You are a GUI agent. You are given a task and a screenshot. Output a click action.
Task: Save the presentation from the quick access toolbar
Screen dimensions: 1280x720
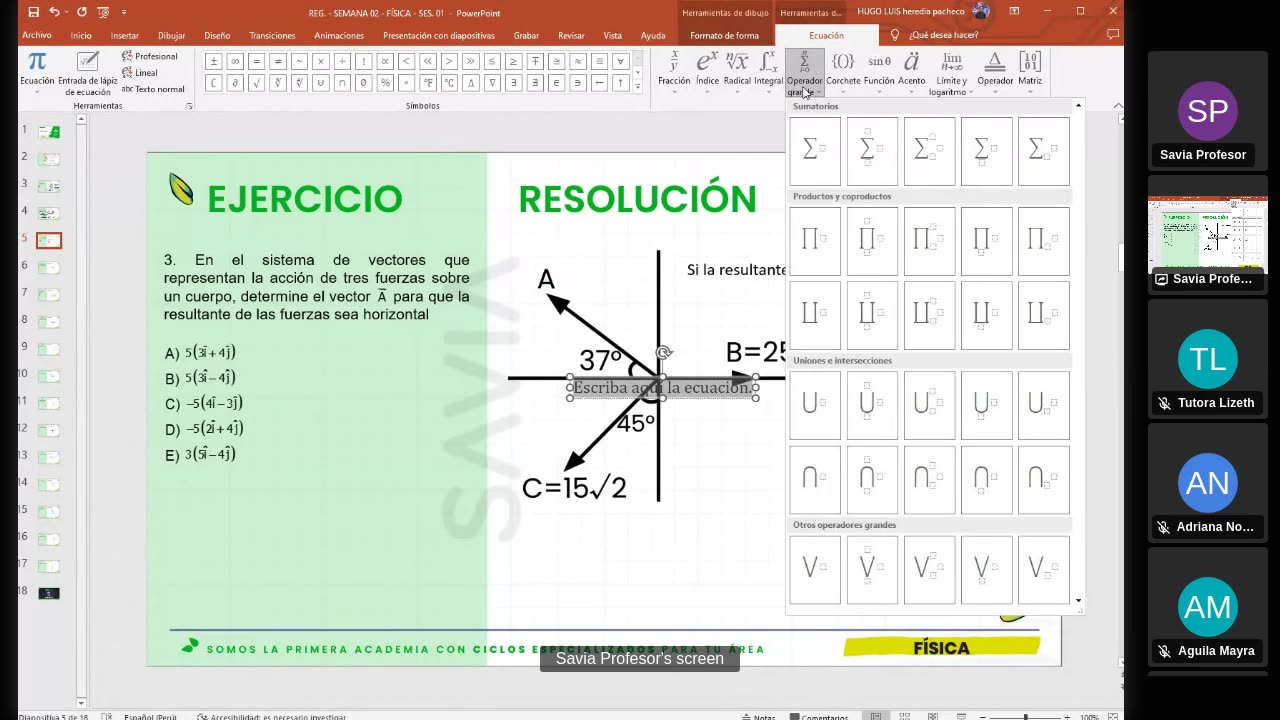34,12
